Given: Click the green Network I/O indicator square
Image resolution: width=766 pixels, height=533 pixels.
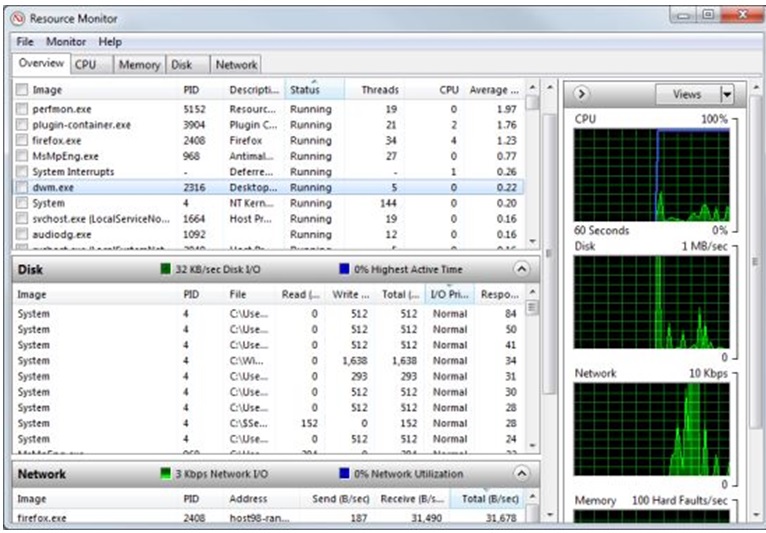Looking at the screenshot, I should (166, 474).
